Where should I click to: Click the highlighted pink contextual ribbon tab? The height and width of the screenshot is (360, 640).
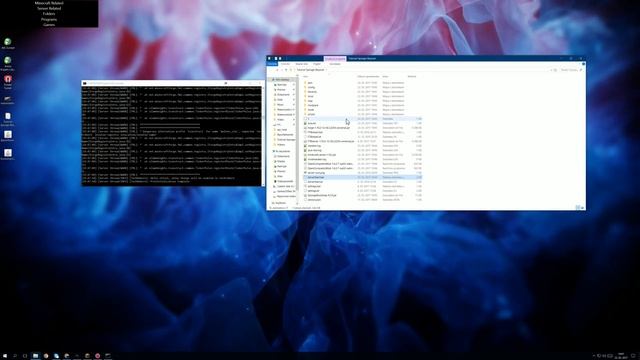335,59
